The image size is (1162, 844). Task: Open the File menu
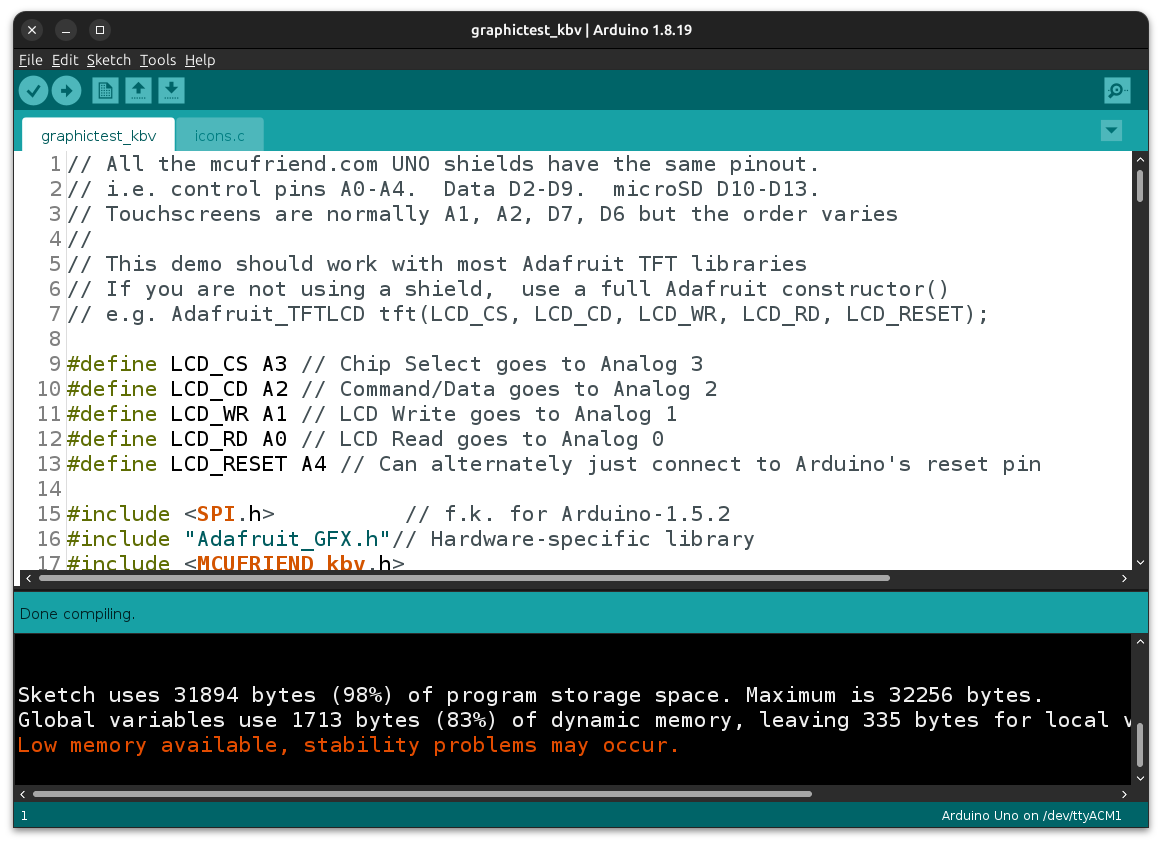point(30,60)
